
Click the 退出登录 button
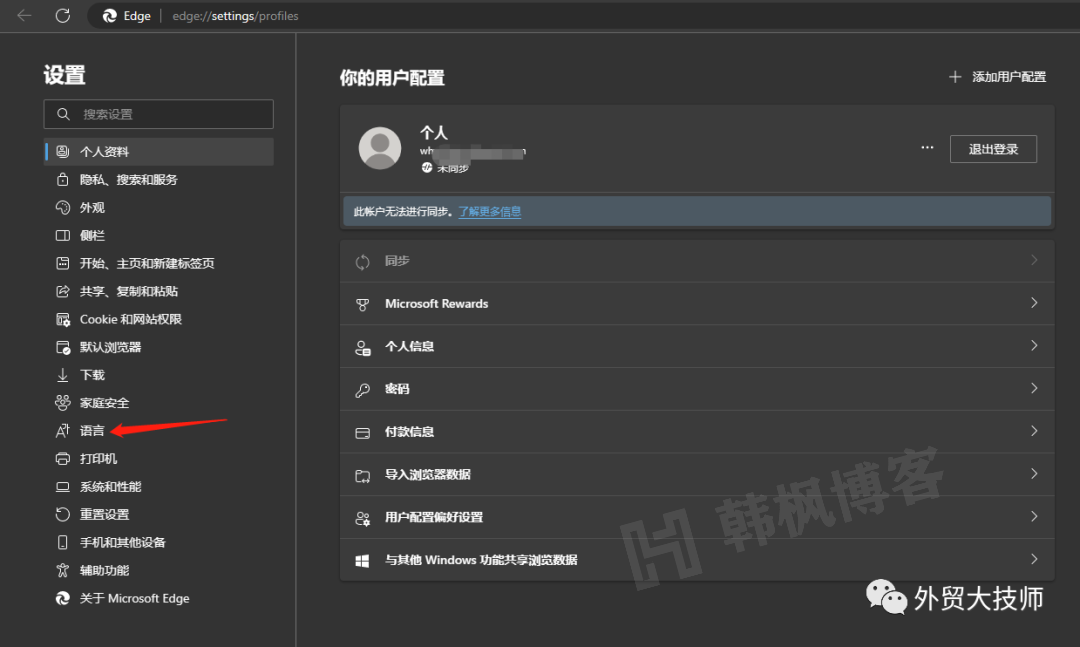coord(993,148)
